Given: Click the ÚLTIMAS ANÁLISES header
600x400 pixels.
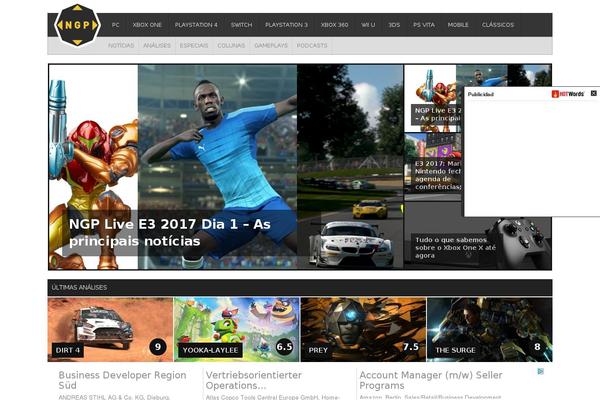Looking at the screenshot, I should tap(80, 287).
